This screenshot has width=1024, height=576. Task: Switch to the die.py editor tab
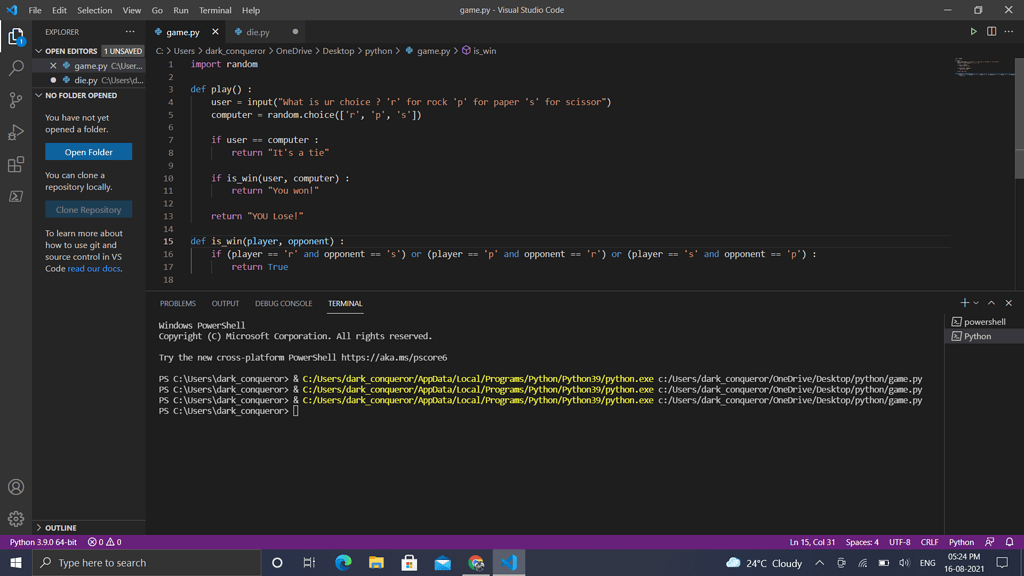point(257,32)
